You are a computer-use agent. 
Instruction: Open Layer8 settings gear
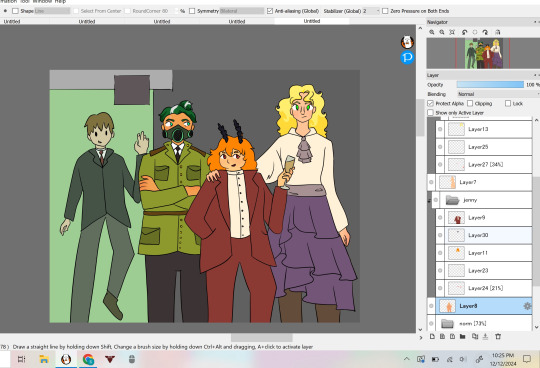tap(527, 306)
